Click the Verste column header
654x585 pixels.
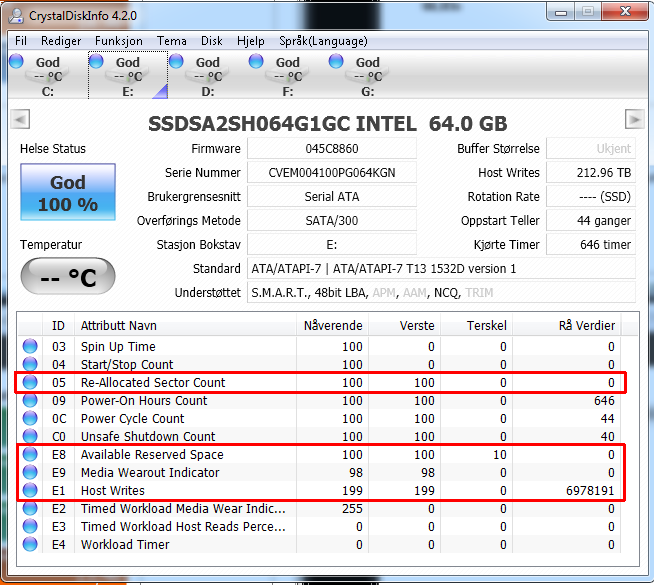pyautogui.click(x=405, y=325)
